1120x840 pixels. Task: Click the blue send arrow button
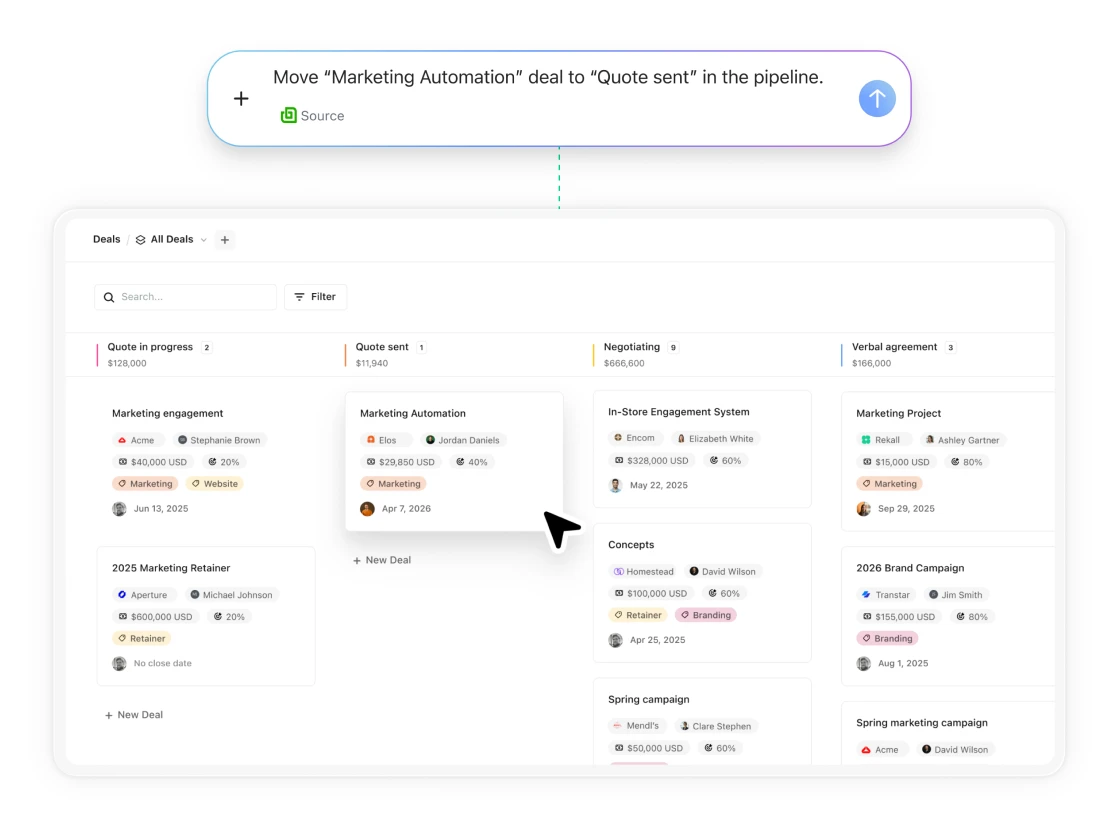pos(876,99)
